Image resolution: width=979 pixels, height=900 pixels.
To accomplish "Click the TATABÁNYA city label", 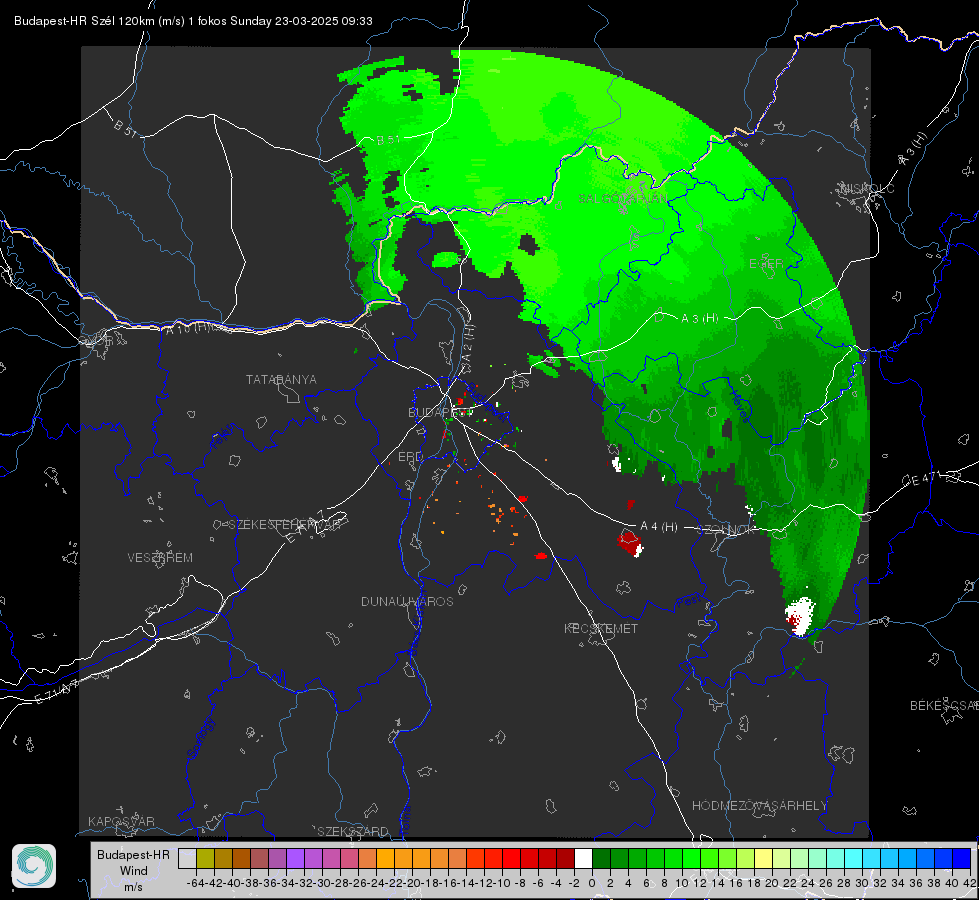I will tap(281, 380).
